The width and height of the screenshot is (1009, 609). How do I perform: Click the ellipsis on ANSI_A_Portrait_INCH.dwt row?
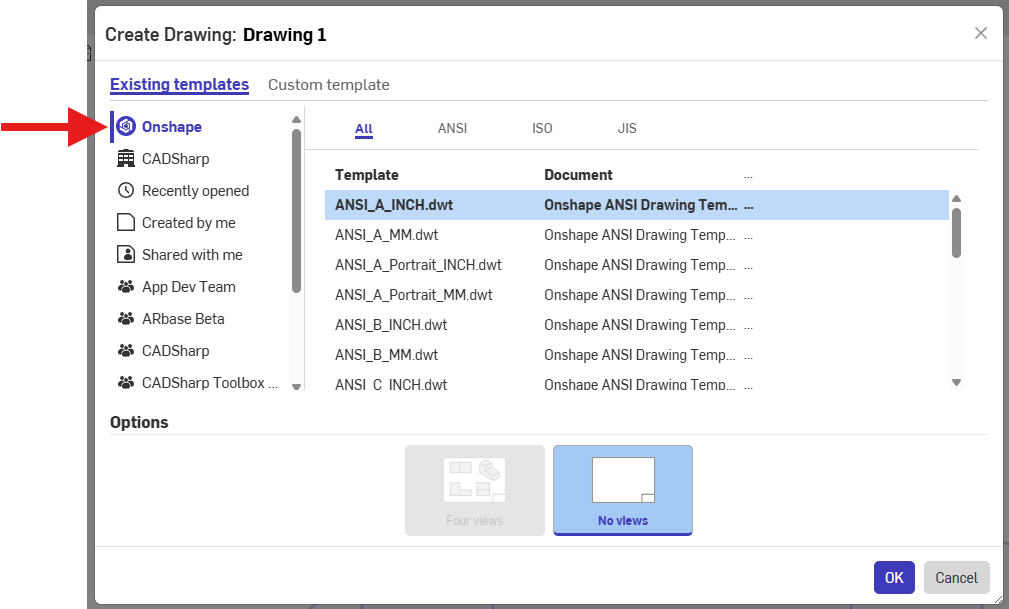point(748,267)
